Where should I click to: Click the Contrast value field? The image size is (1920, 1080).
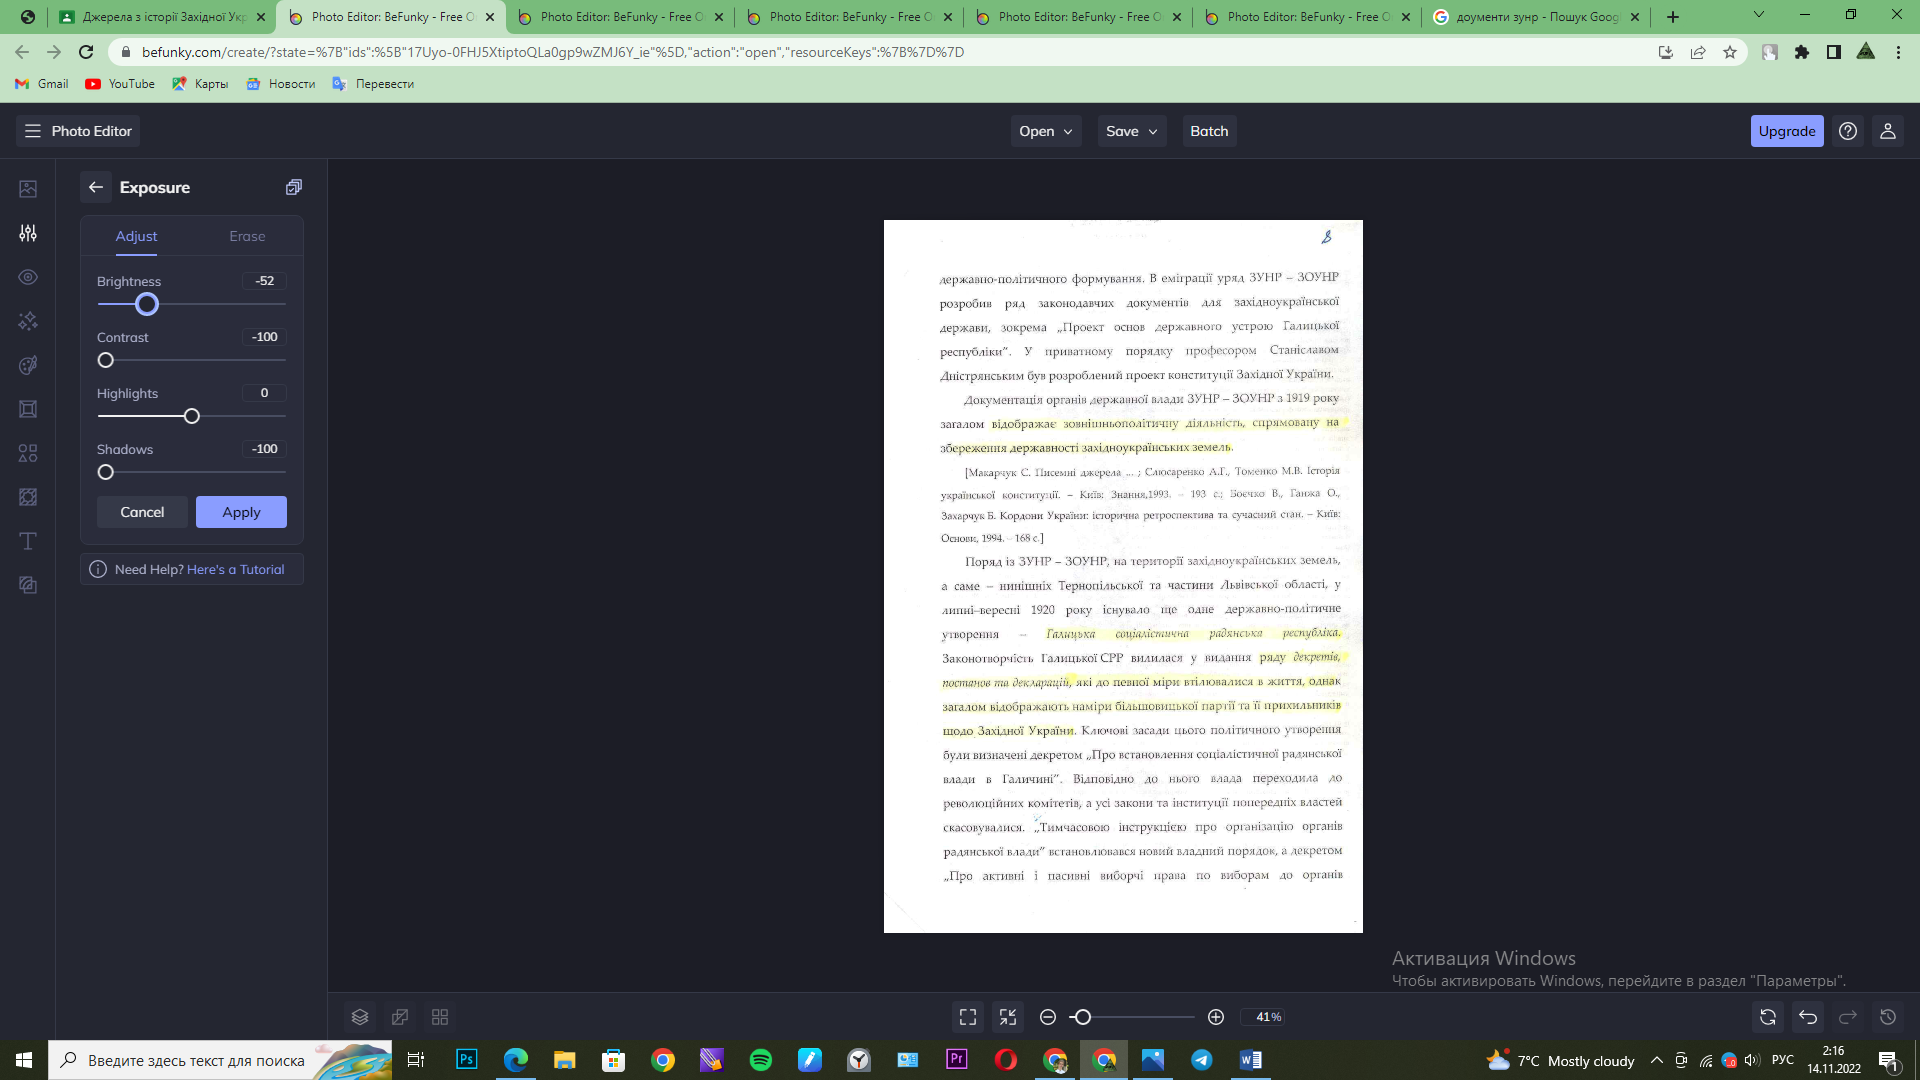coord(264,337)
